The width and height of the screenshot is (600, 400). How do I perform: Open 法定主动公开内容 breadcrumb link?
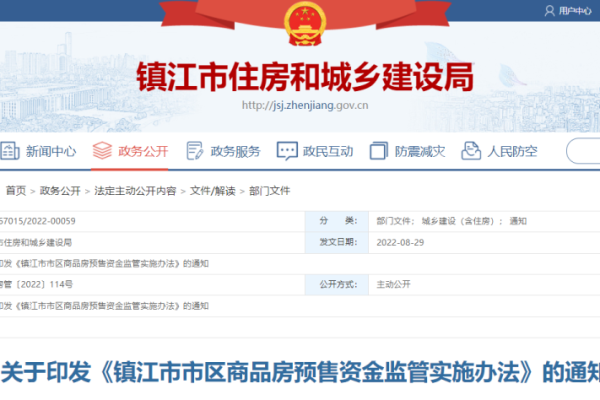pyautogui.click(x=135, y=191)
